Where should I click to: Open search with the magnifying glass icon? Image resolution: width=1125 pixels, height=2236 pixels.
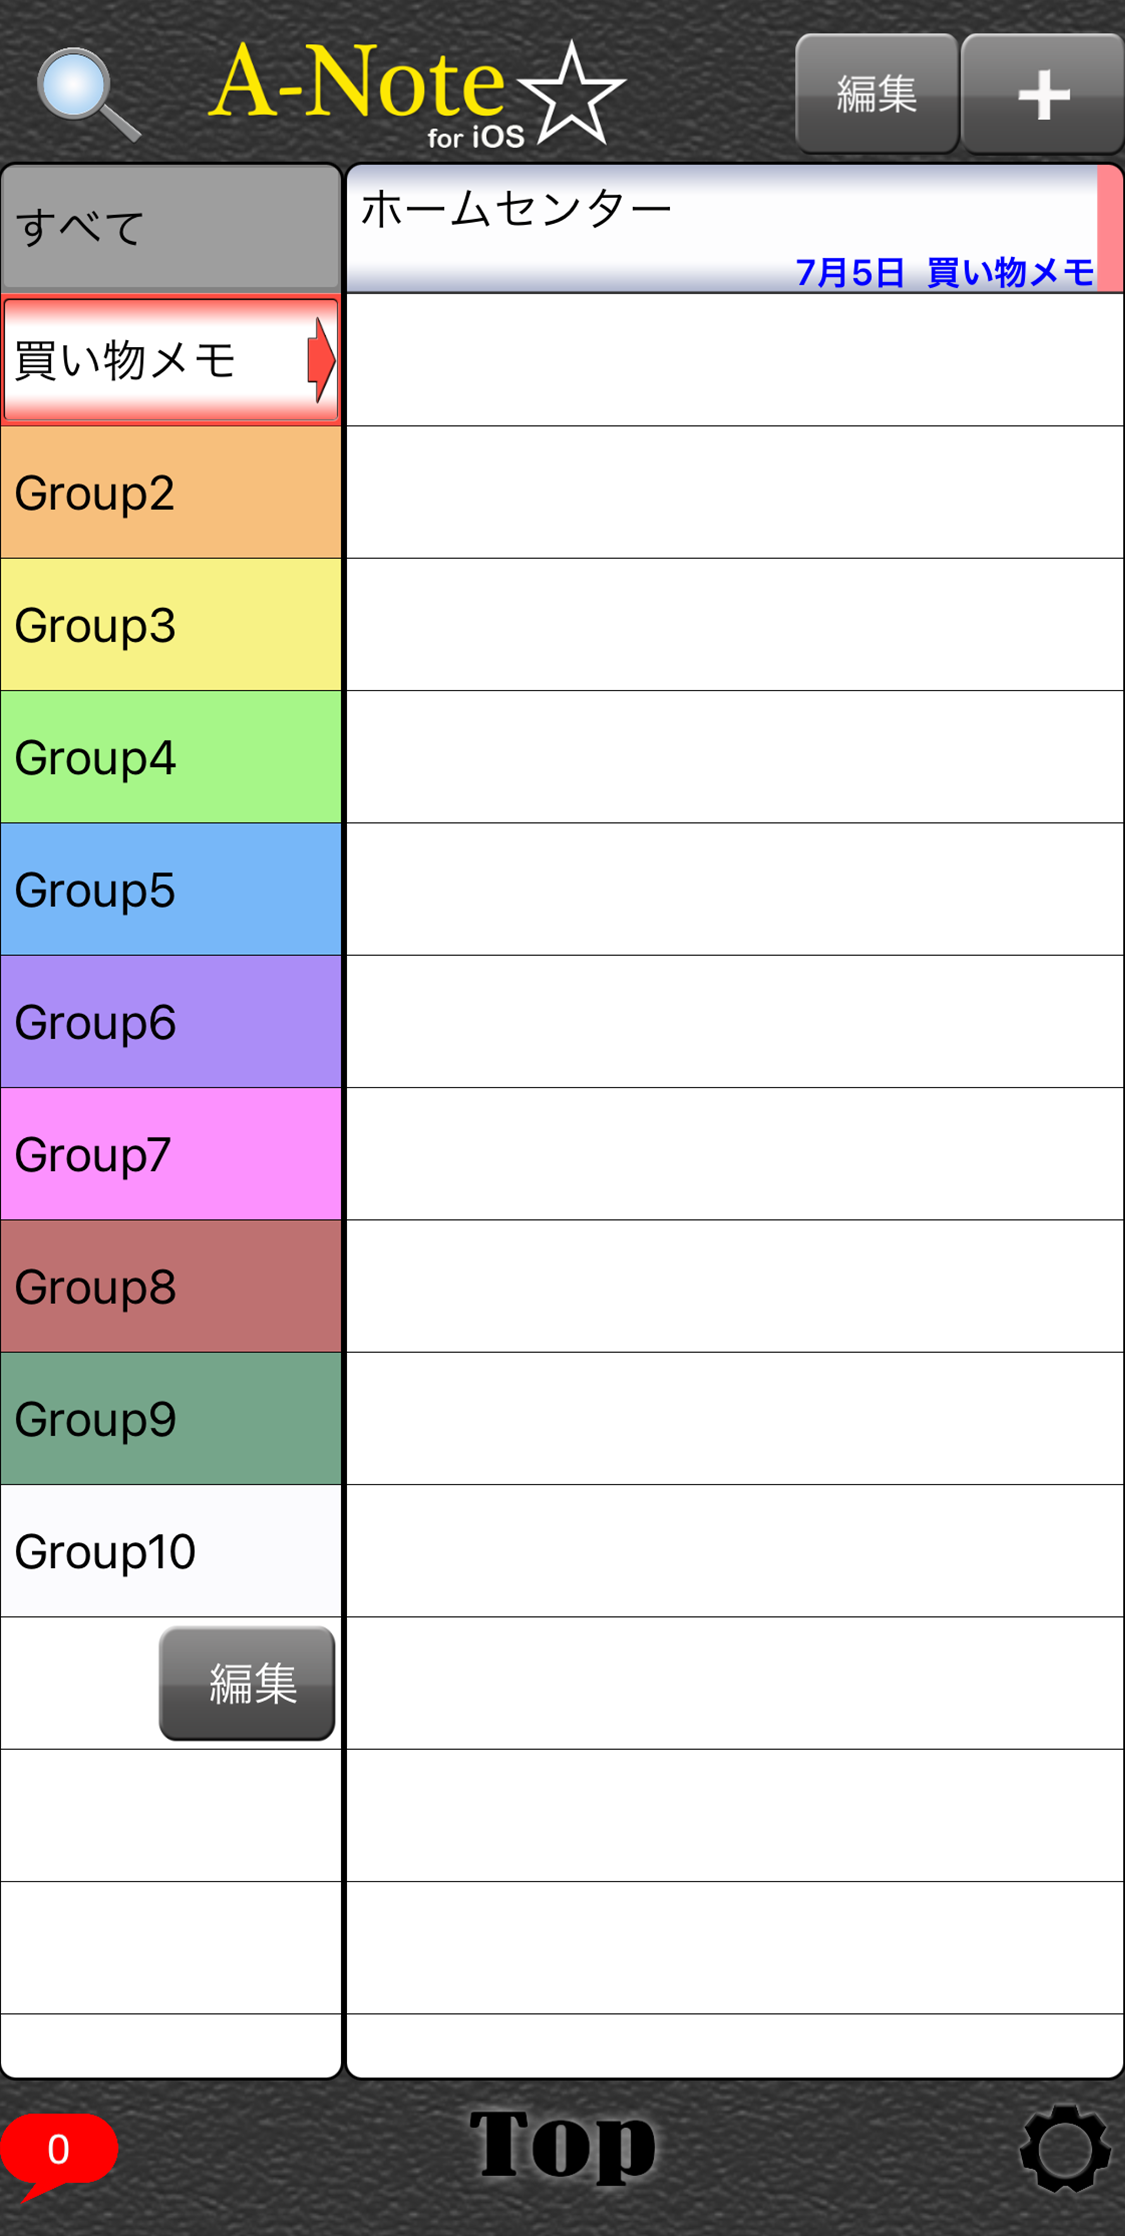tap(88, 94)
